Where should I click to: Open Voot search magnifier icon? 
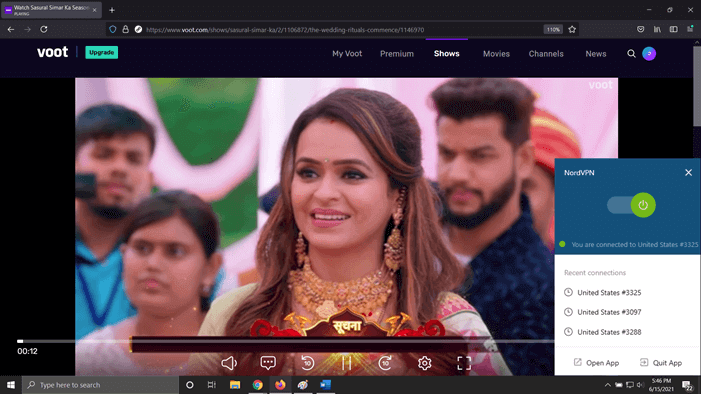631,54
